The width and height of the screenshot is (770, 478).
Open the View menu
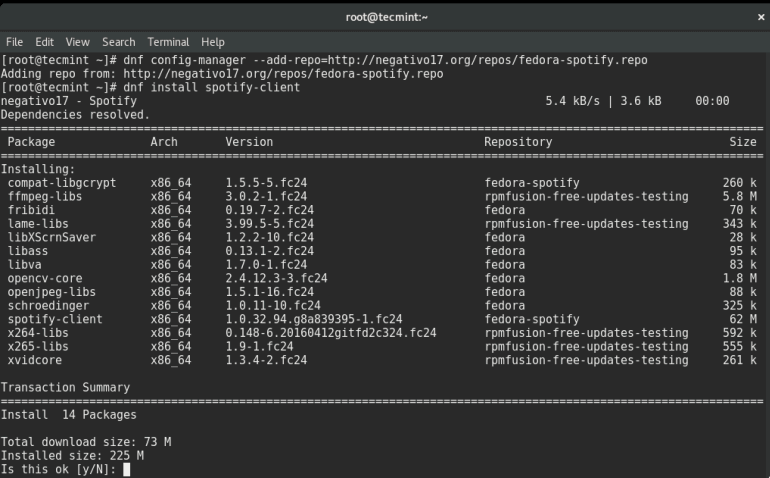tap(77, 42)
